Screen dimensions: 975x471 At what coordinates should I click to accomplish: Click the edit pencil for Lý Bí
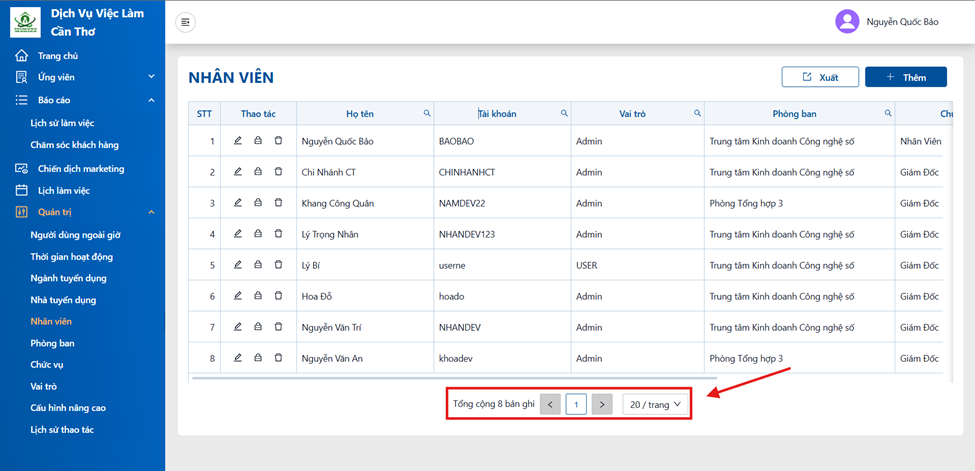238,265
